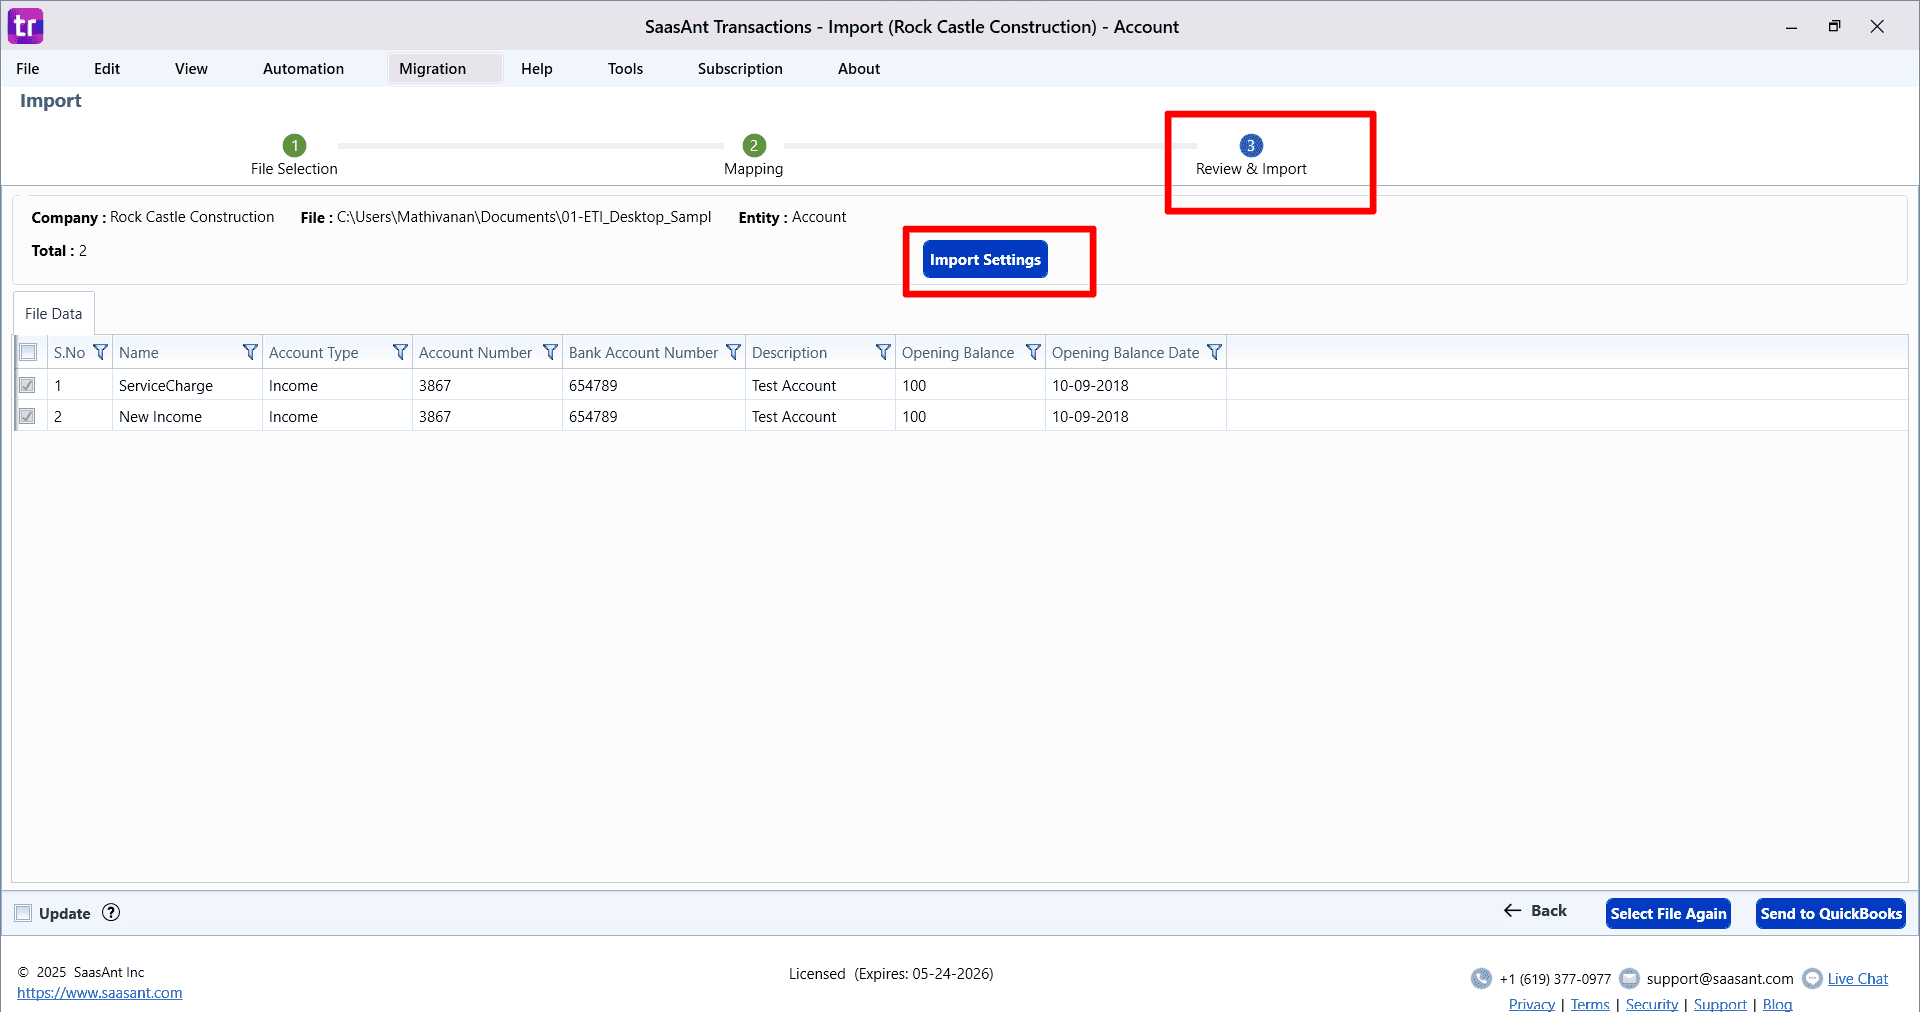The width and height of the screenshot is (1920, 1012).
Task: Click the Opening Balance filter funnel
Action: [x=1033, y=352]
